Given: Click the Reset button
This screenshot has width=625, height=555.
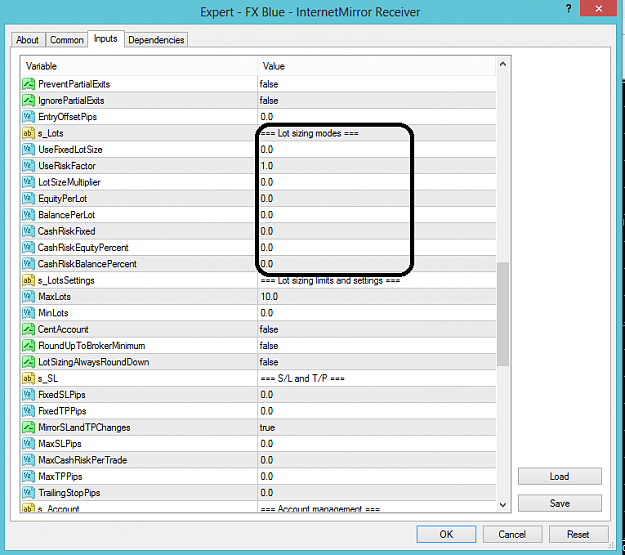Looking at the screenshot, I should pyautogui.click(x=578, y=534).
